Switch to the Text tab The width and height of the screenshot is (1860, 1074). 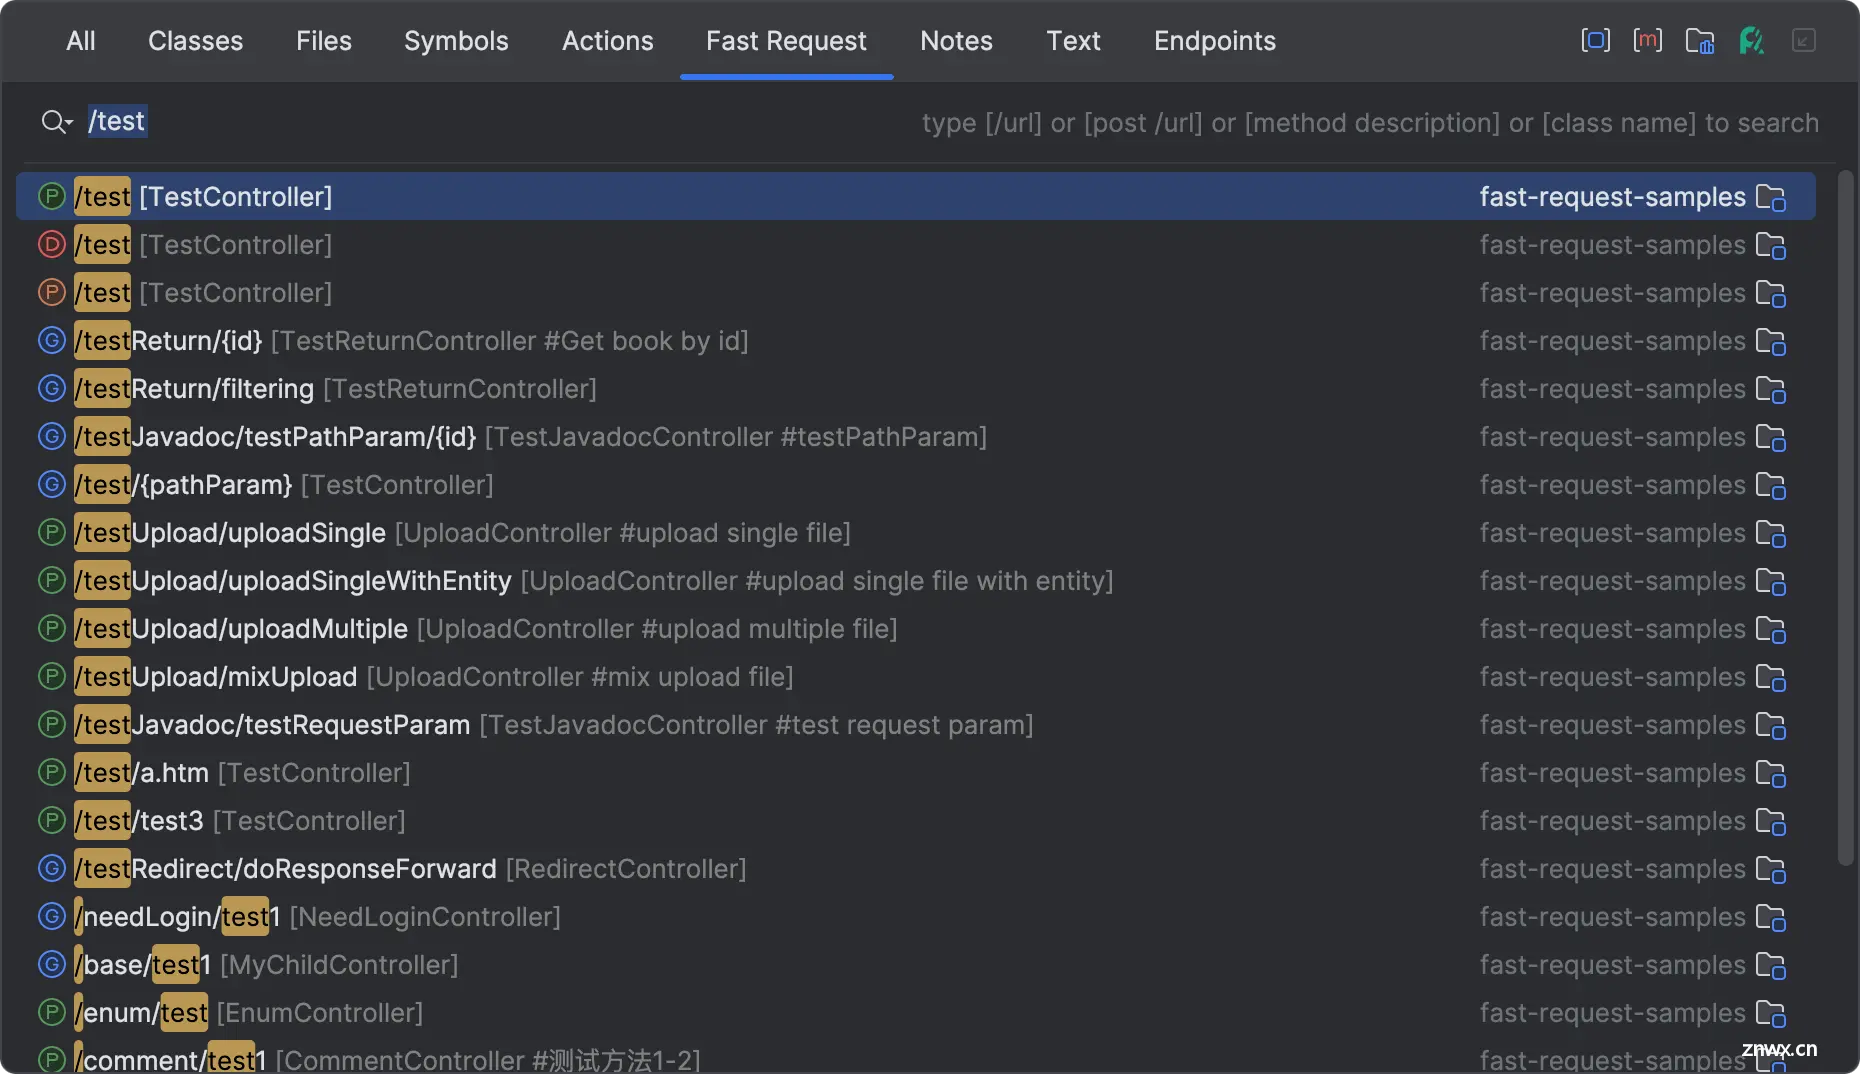(1073, 41)
